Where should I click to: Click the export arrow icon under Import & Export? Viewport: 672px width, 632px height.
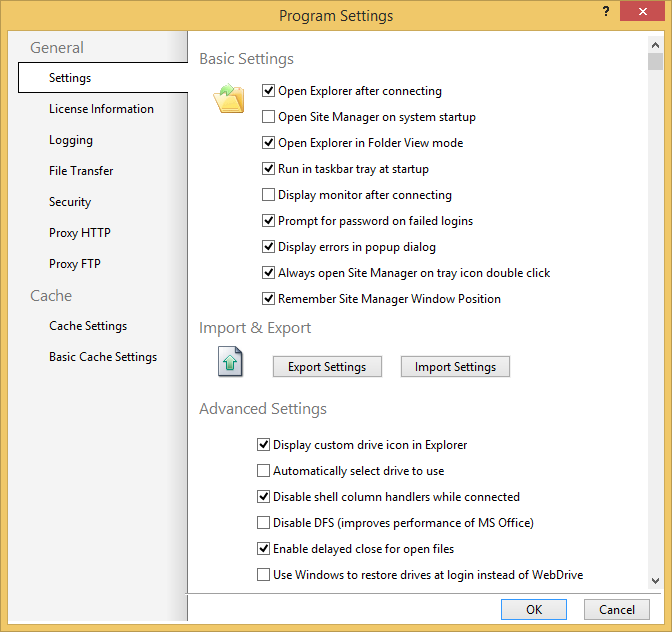(x=231, y=362)
